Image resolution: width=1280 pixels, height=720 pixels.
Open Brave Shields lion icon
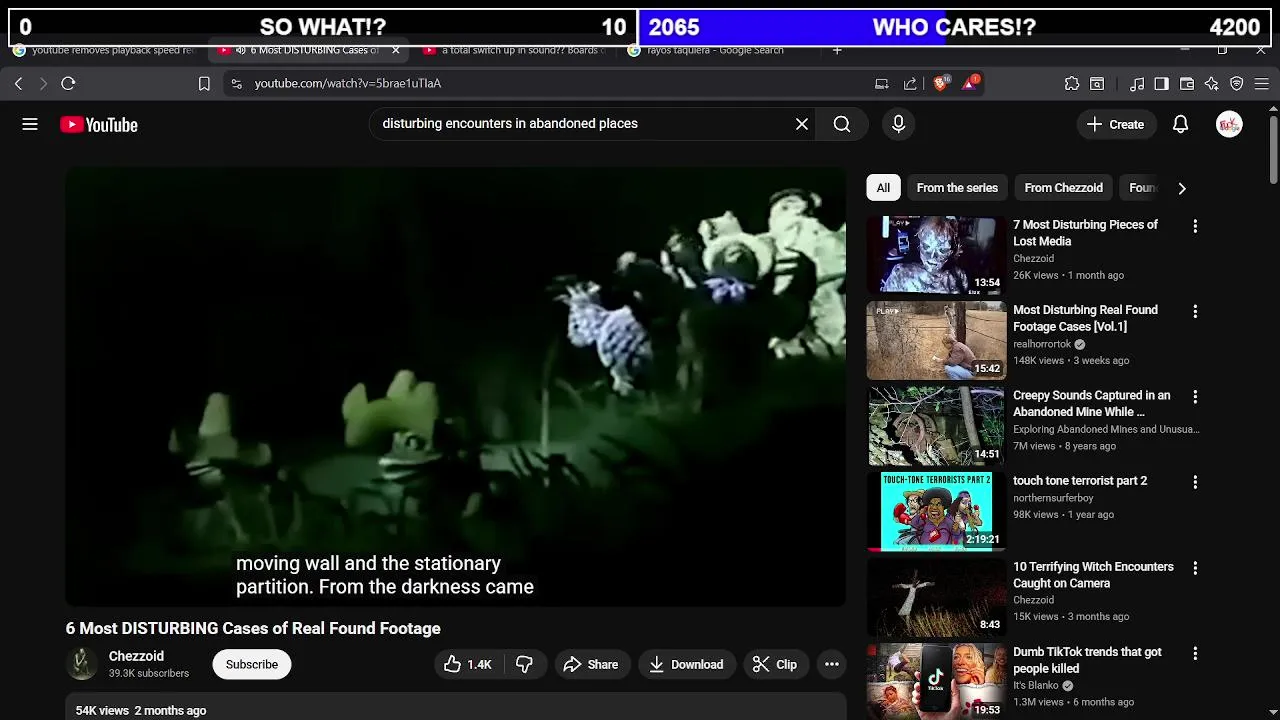[940, 84]
